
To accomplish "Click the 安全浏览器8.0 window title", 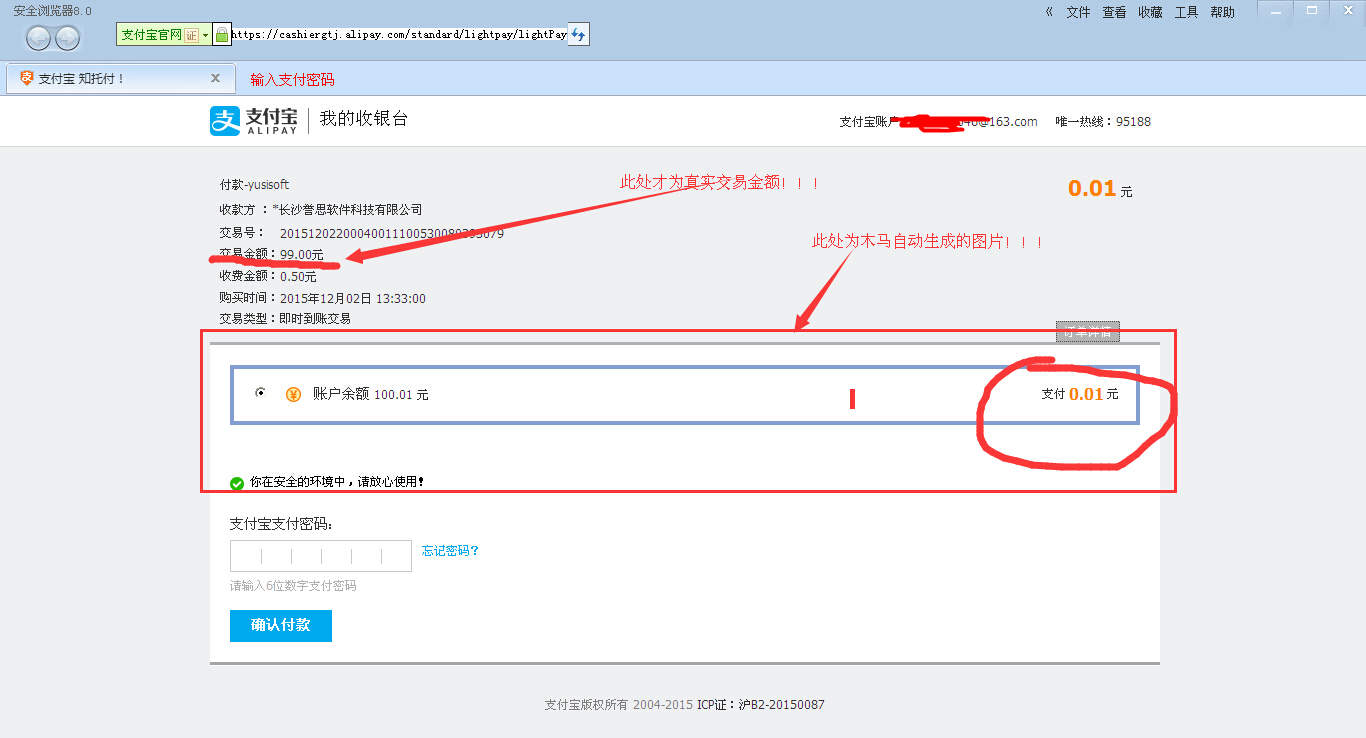I will point(52,10).
